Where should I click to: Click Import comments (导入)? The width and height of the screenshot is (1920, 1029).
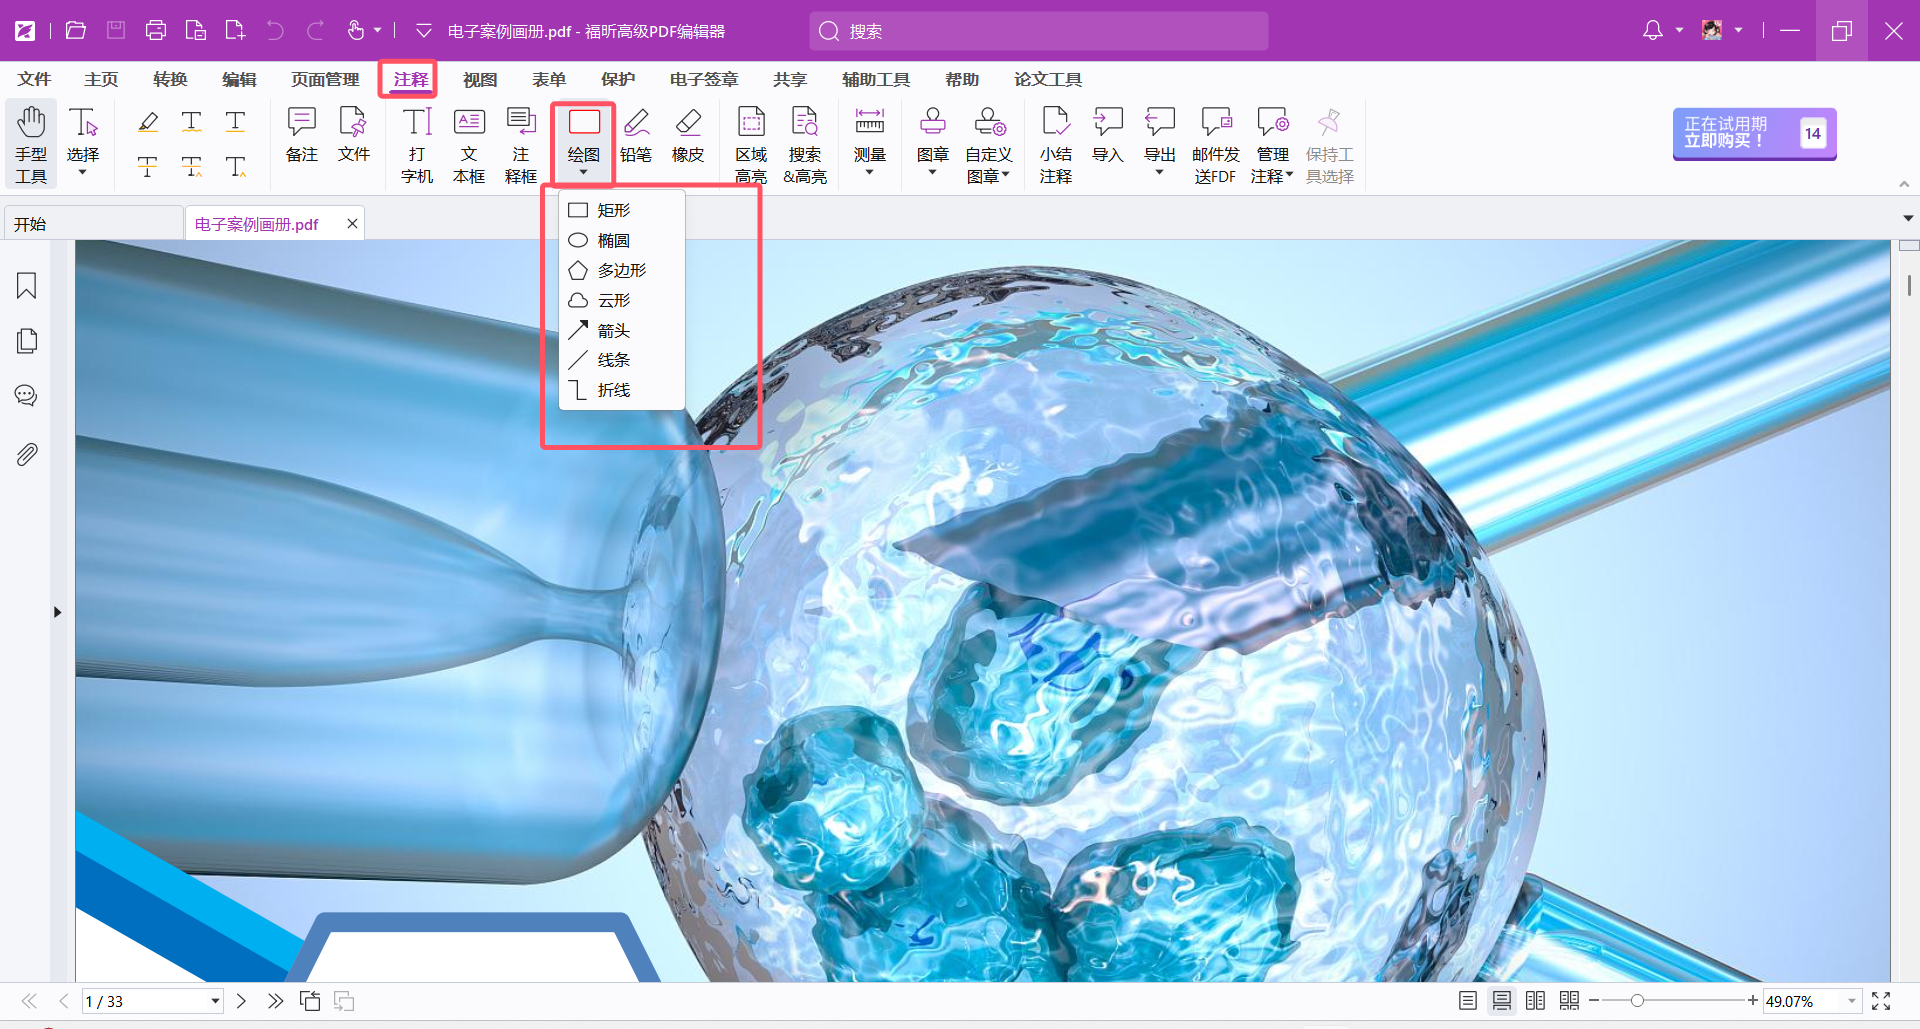pyautogui.click(x=1108, y=134)
